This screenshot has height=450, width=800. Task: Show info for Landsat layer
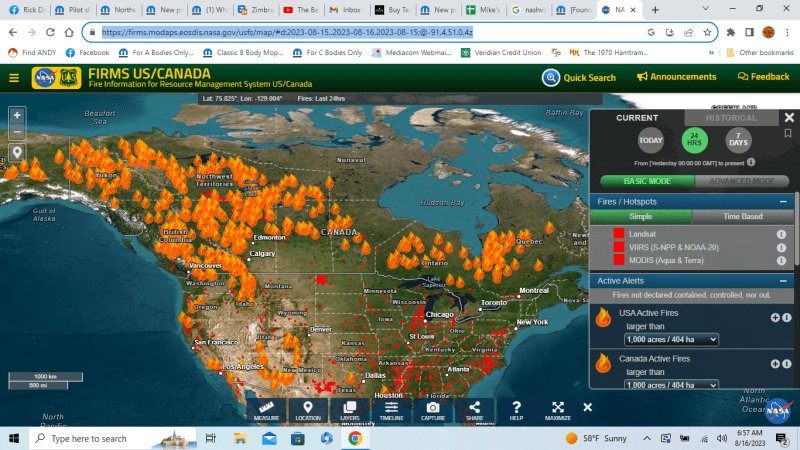(x=781, y=234)
